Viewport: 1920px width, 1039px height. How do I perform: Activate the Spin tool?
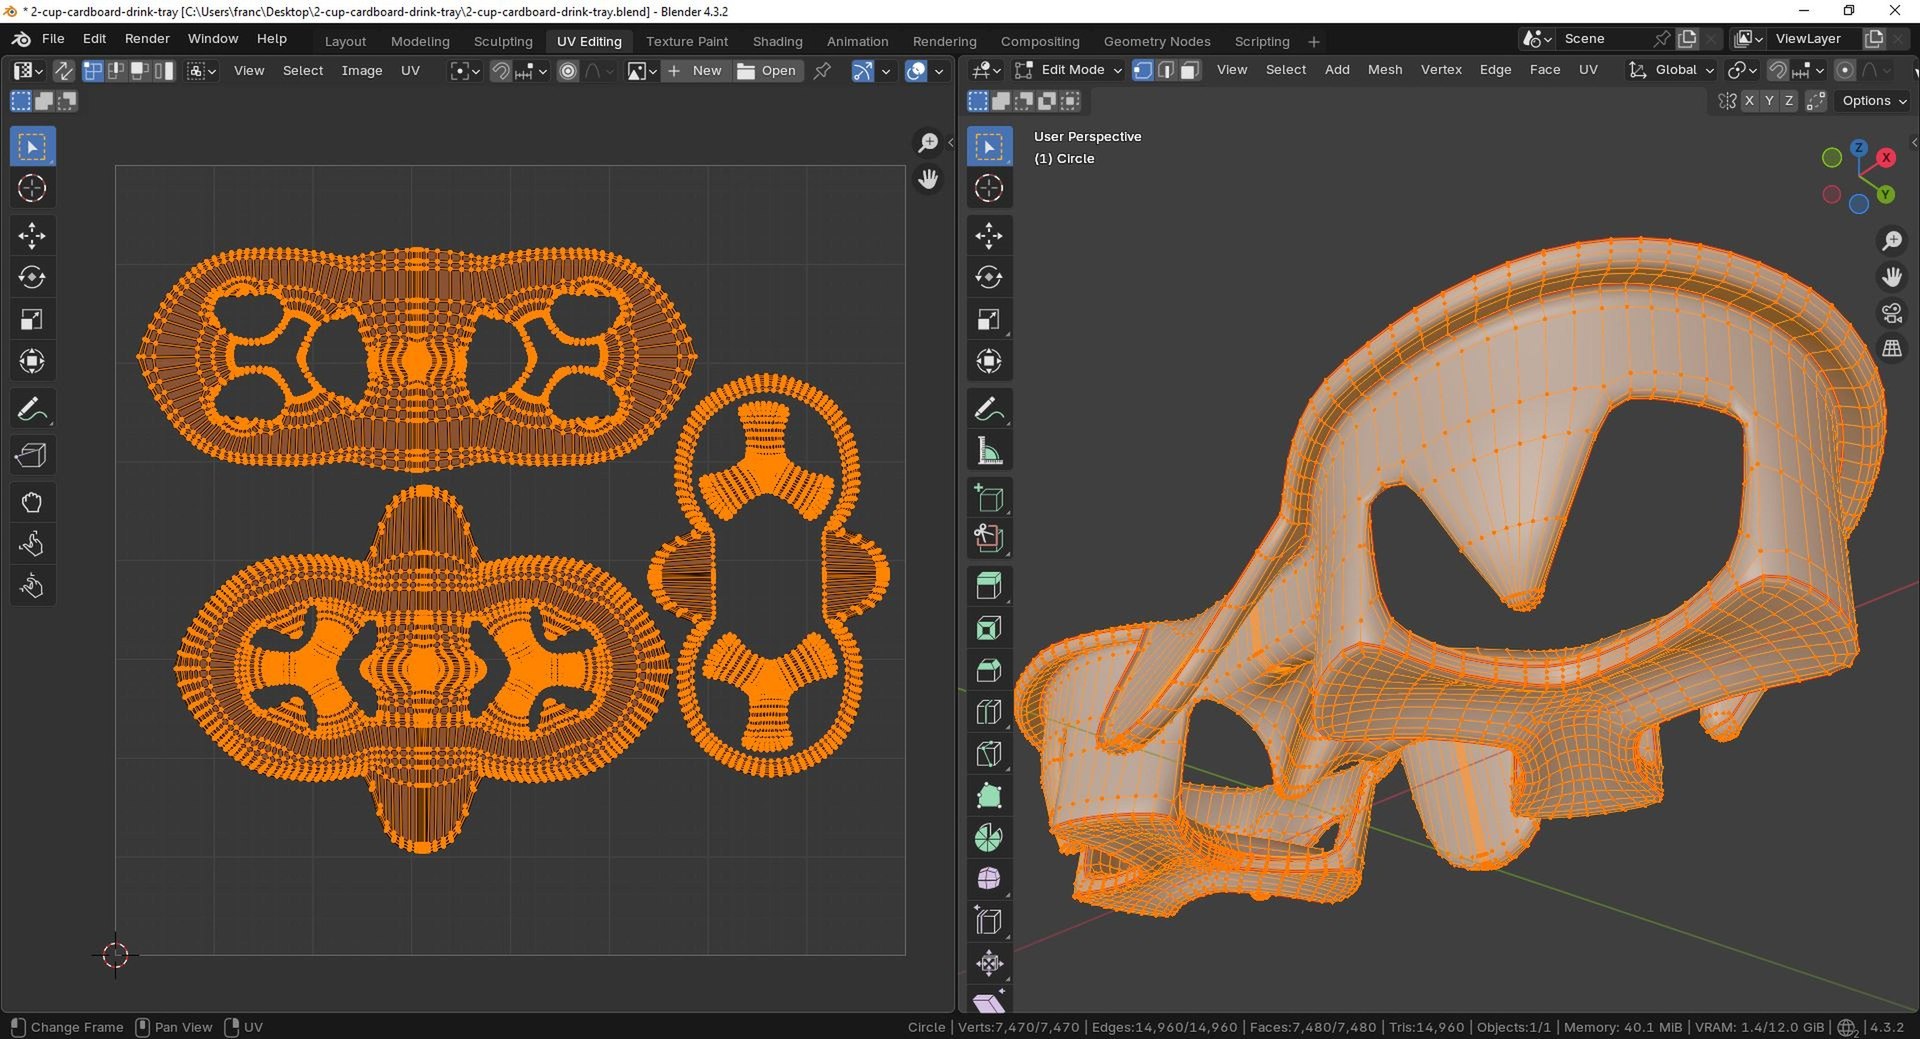[x=989, y=838]
